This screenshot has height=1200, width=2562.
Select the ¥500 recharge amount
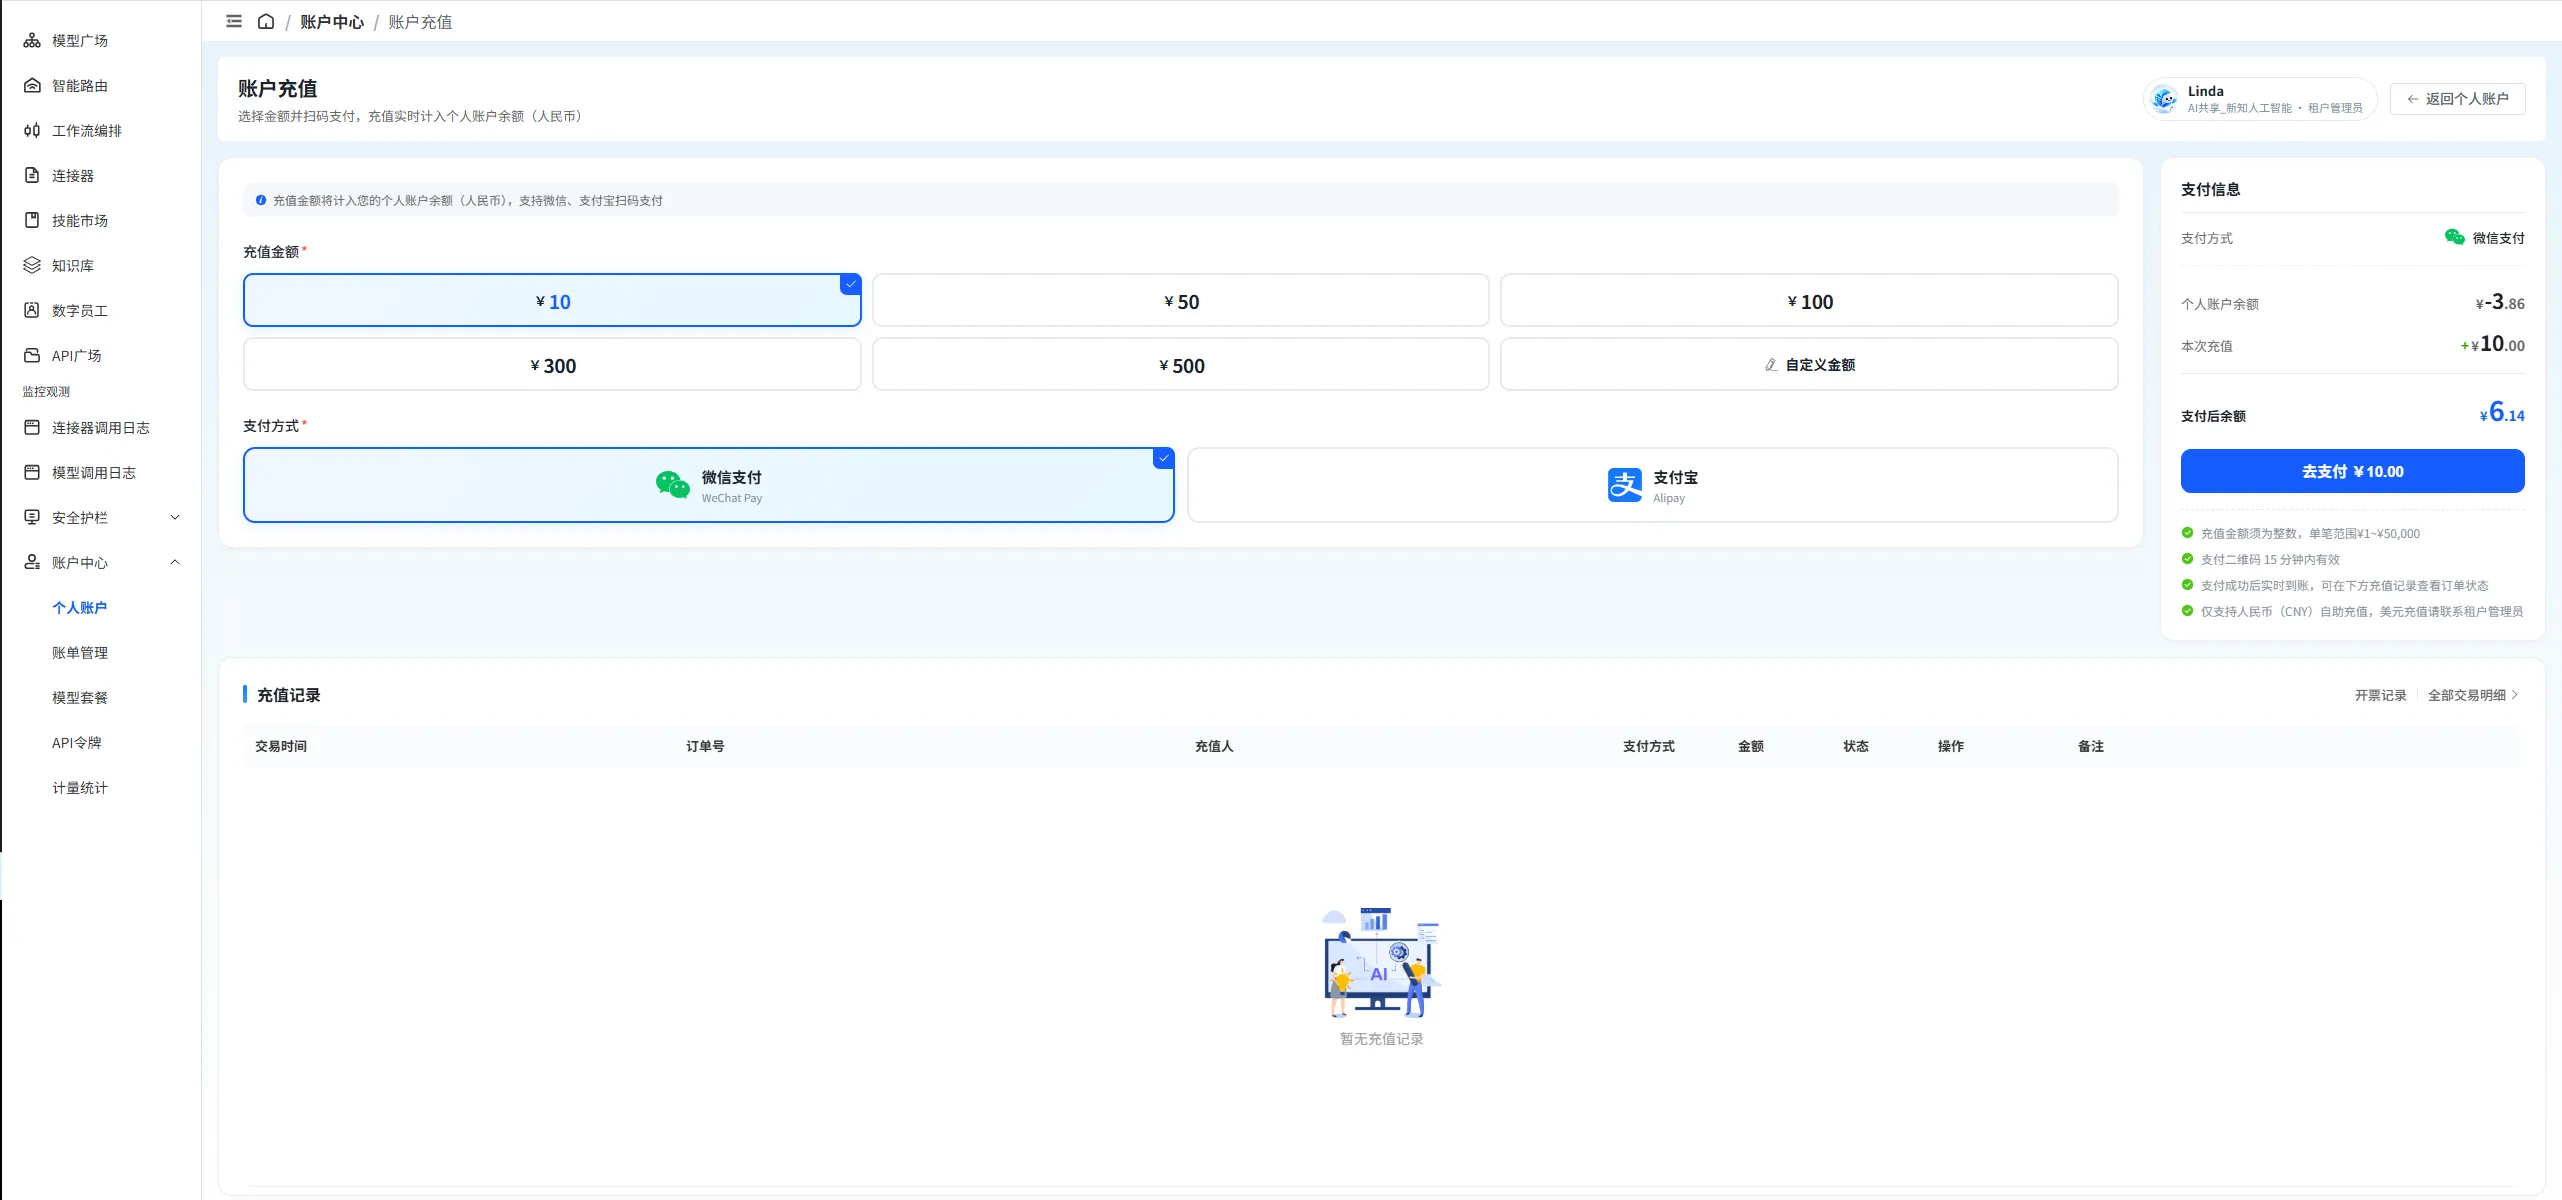[1181, 365]
